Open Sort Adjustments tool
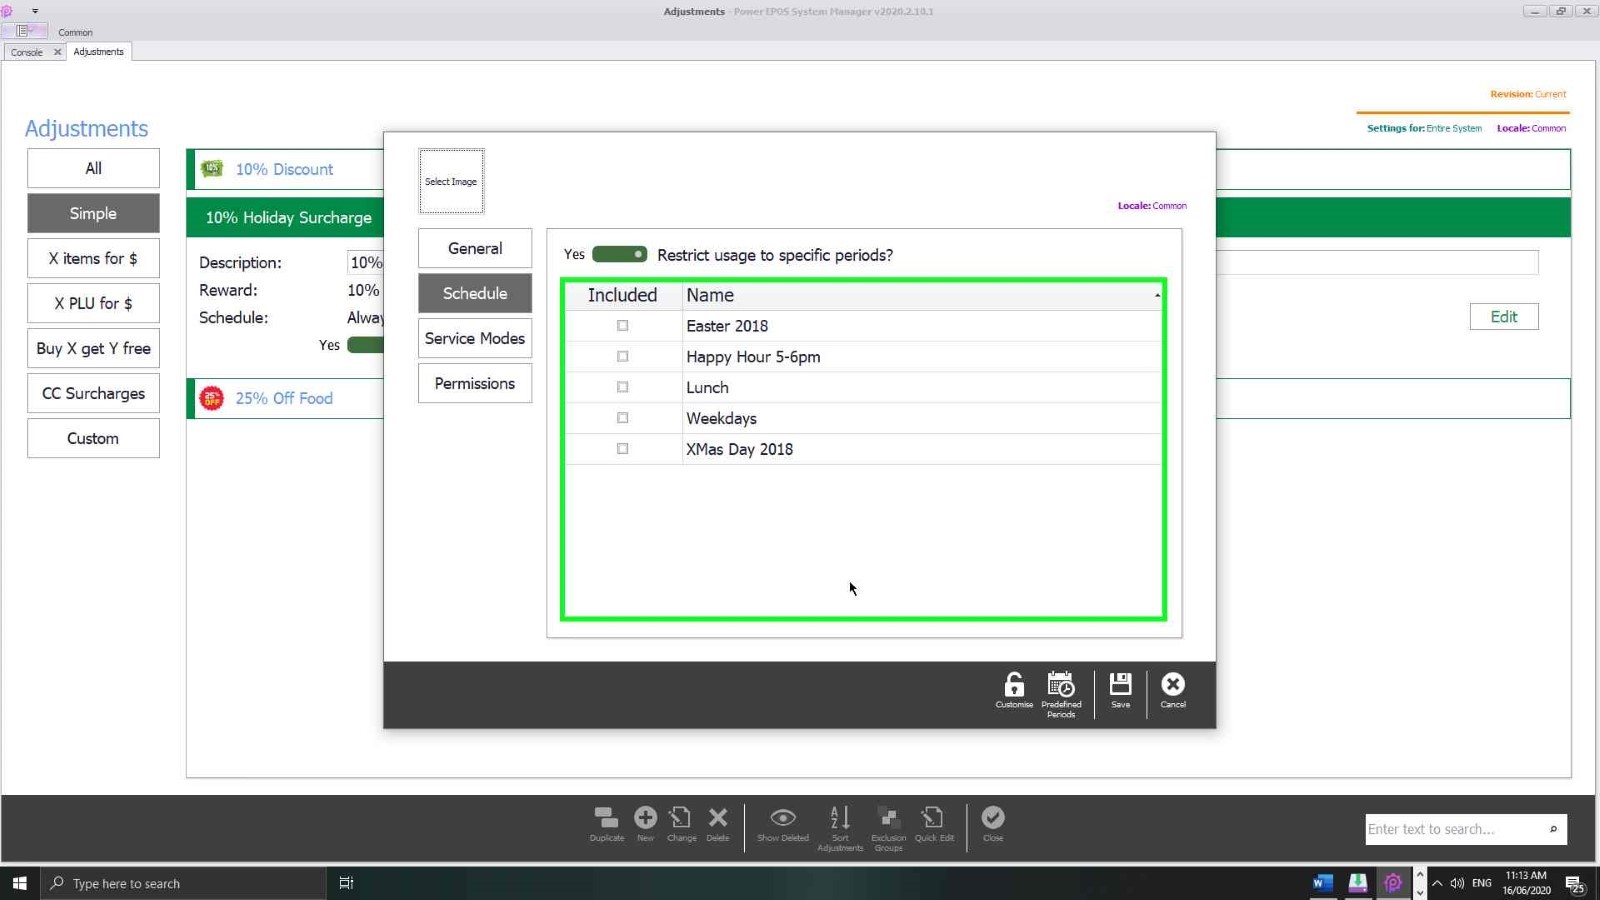This screenshot has width=1600, height=900. (840, 828)
